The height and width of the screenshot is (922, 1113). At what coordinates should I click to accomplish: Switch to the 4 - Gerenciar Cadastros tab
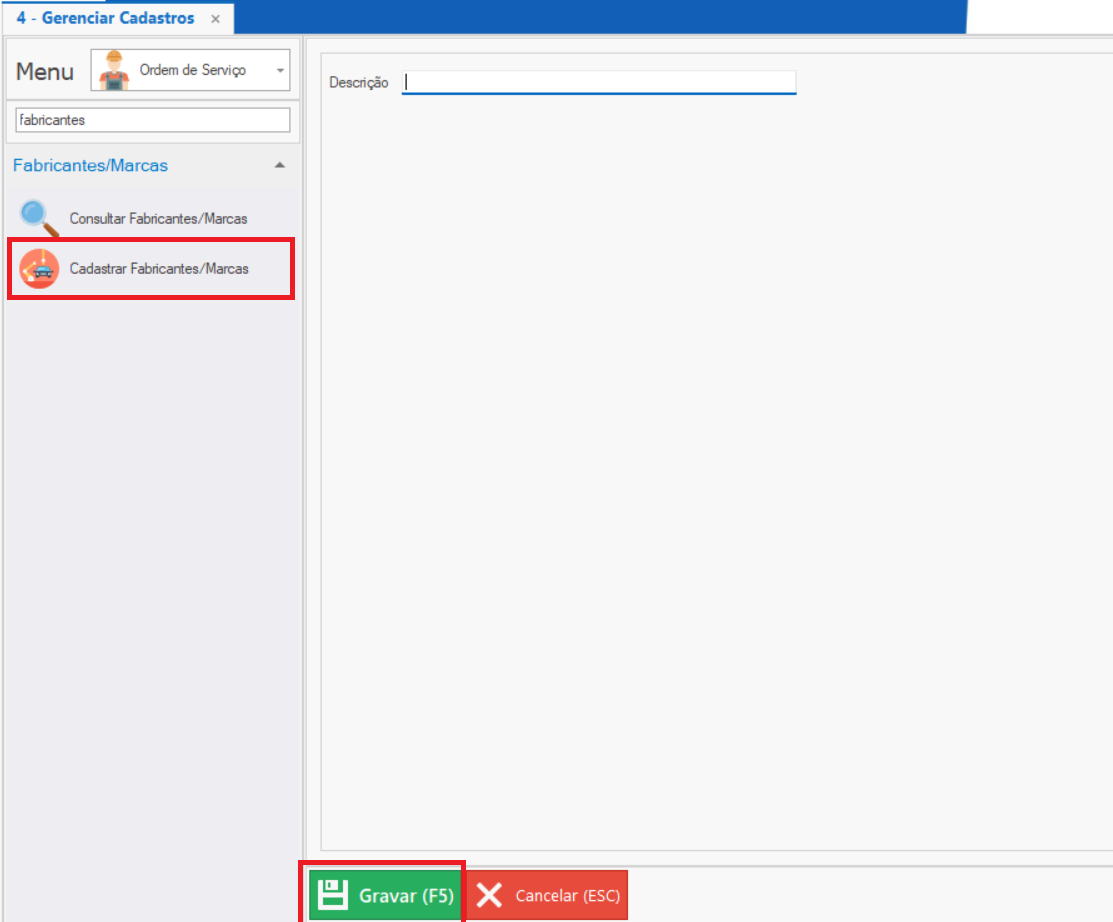pyautogui.click(x=105, y=19)
